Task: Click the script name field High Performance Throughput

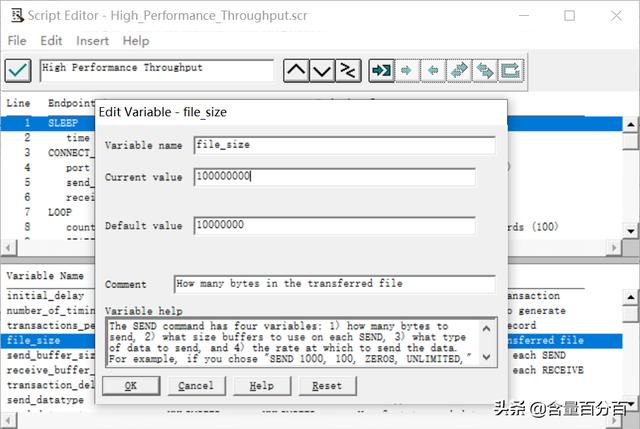Action: point(157,70)
